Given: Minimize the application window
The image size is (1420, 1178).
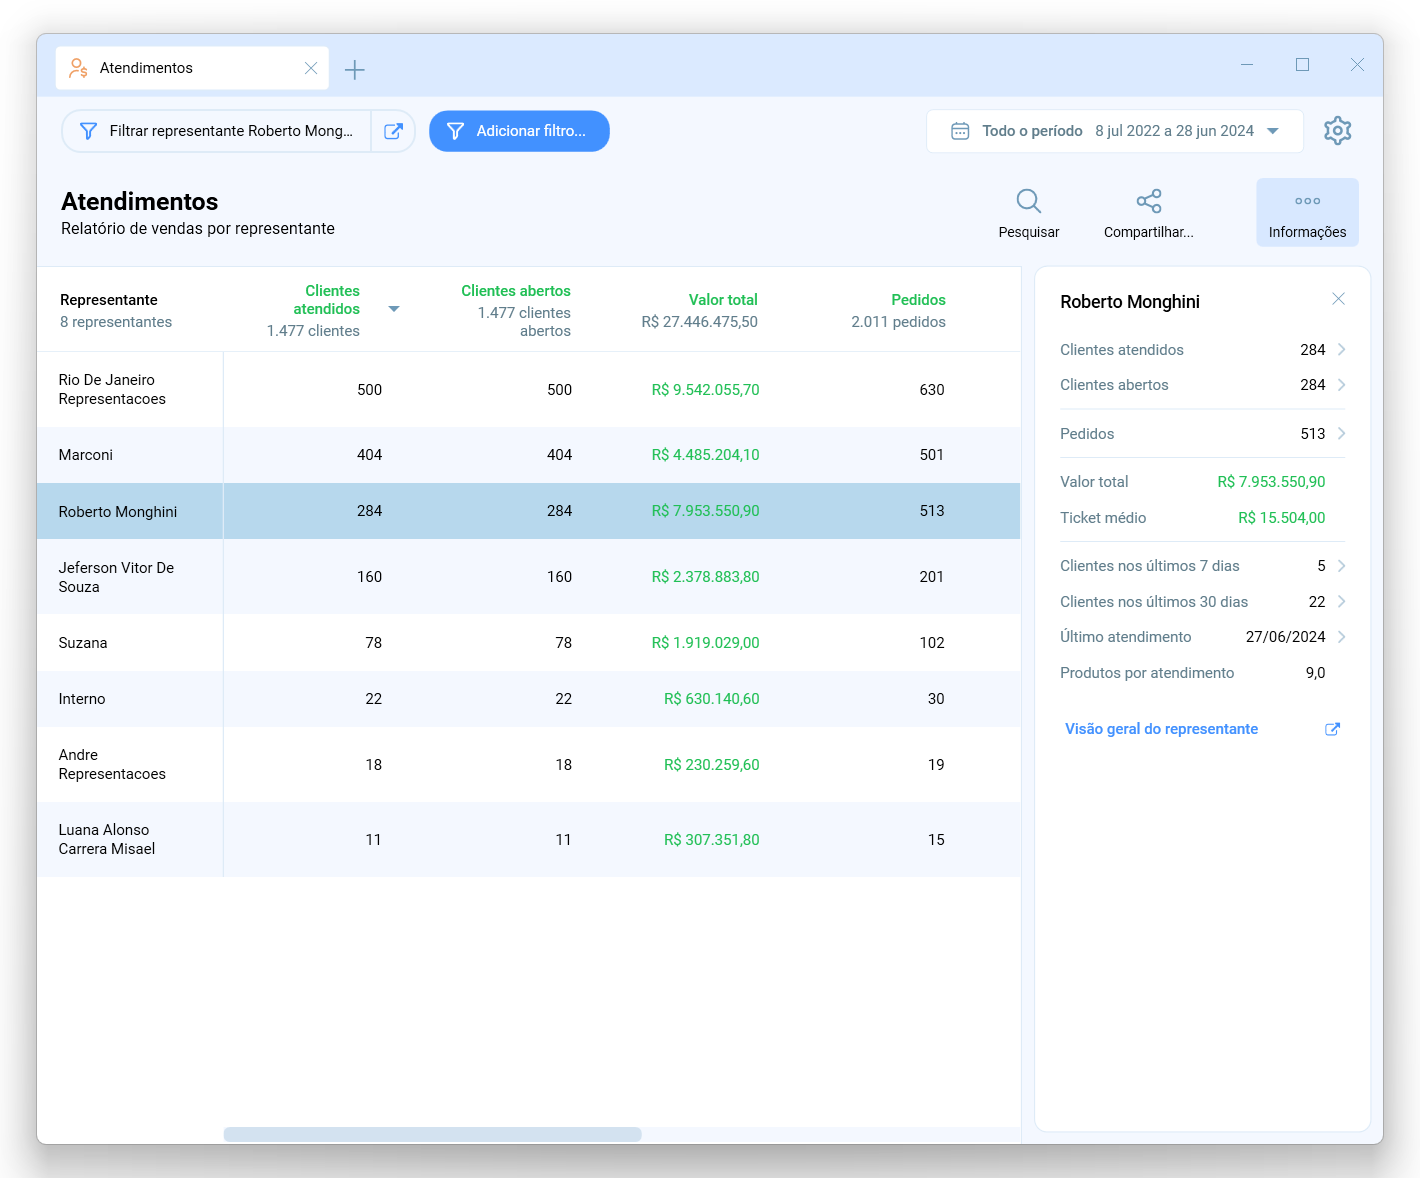Looking at the screenshot, I should (x=1247, y=65).
